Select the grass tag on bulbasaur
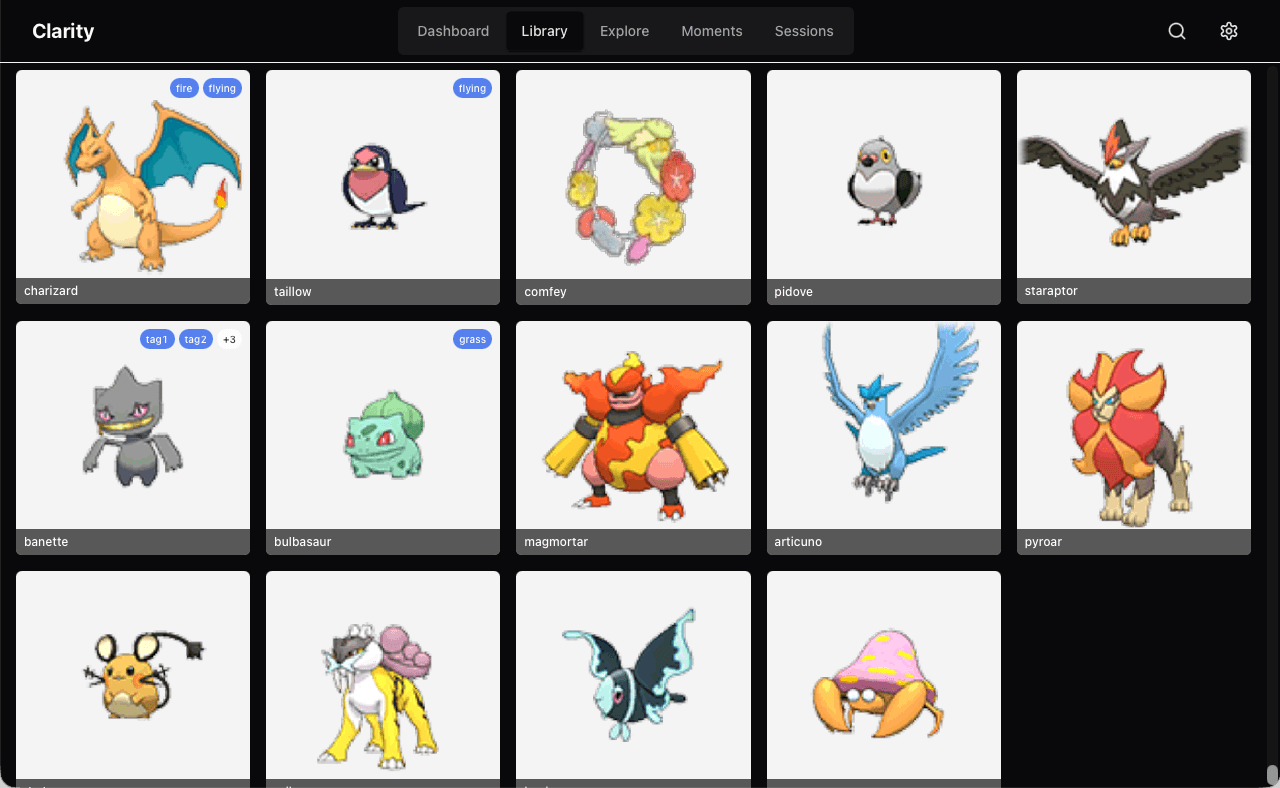 coord(472,339)
